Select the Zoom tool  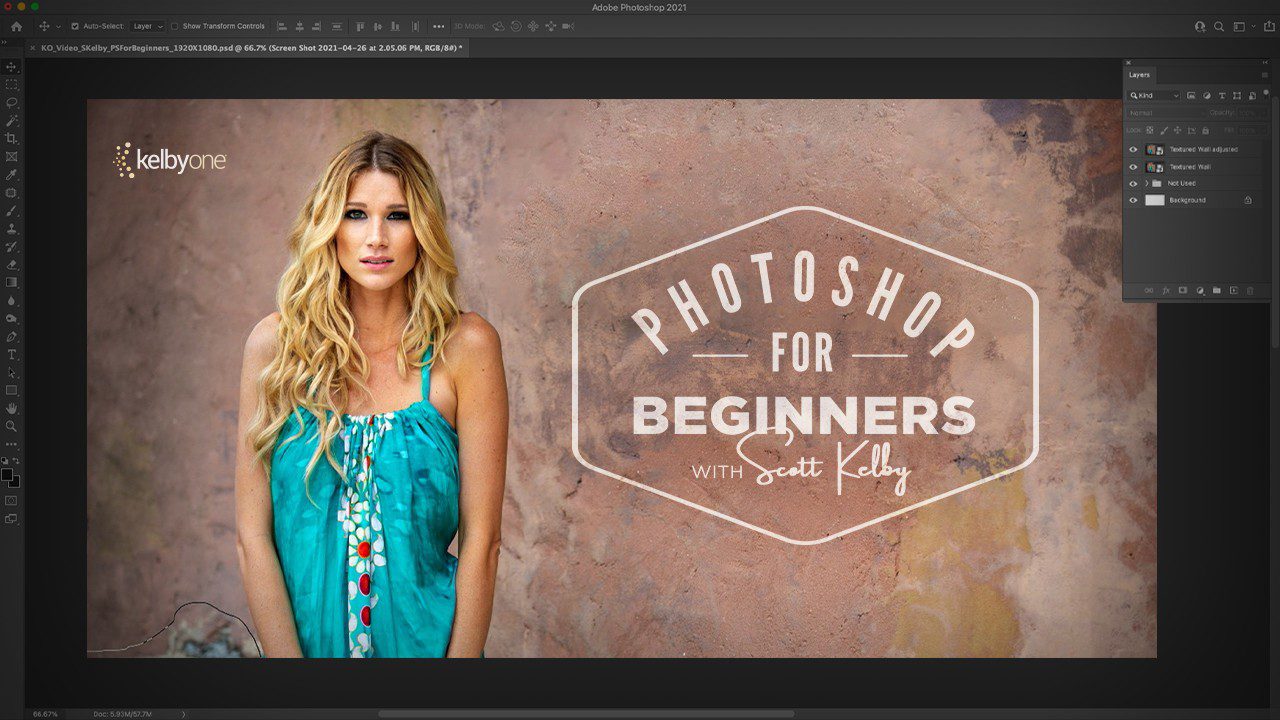[12, 426]
